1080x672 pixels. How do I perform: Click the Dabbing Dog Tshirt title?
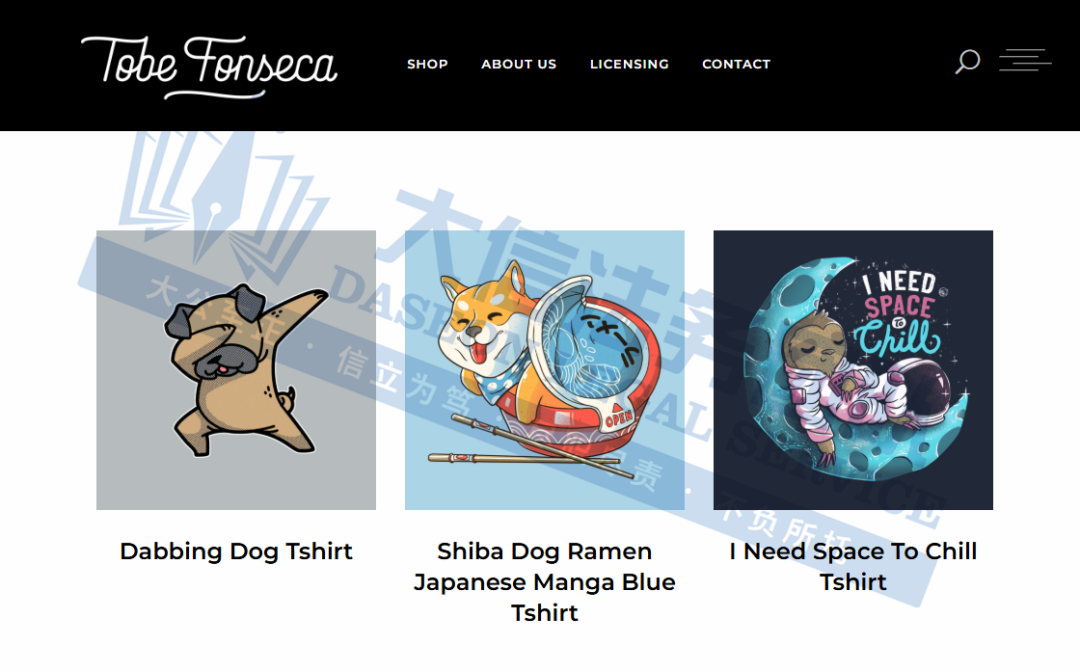[236, 552]
